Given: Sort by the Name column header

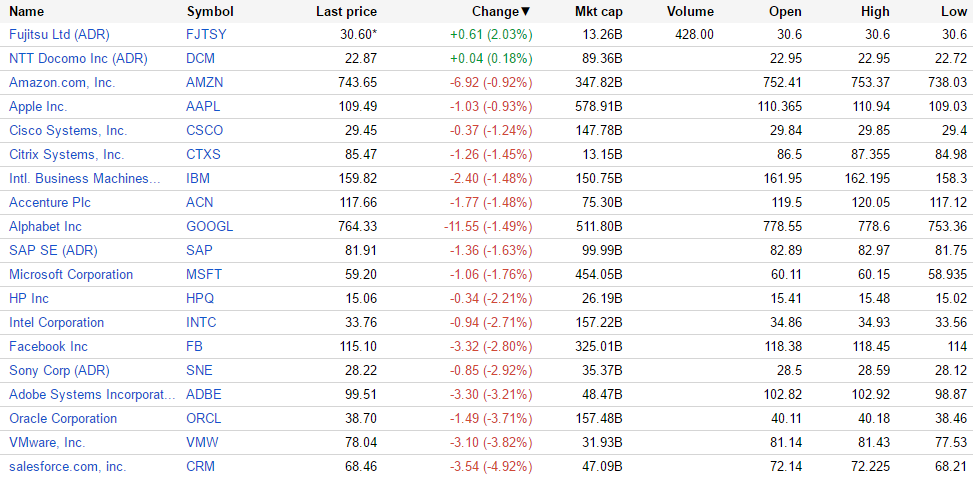Looking at the screenshot, I should [27, 12].
